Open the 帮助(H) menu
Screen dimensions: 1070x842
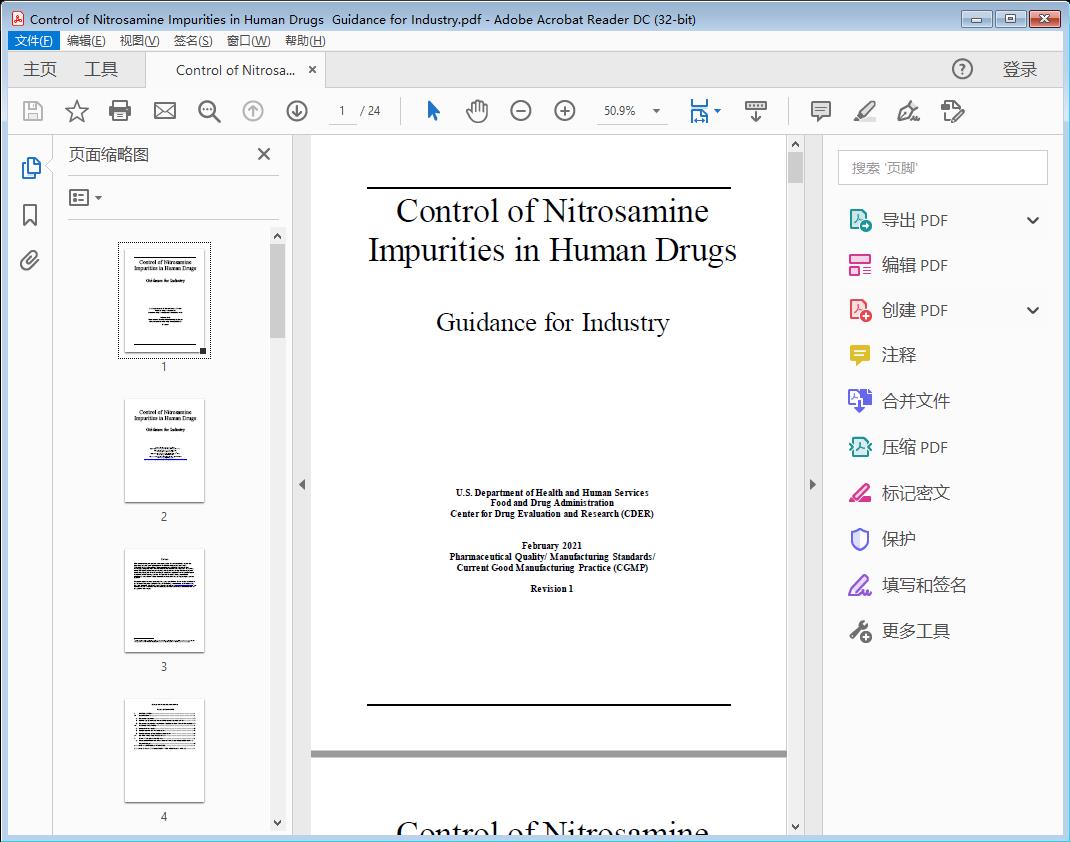pos(305,41)
